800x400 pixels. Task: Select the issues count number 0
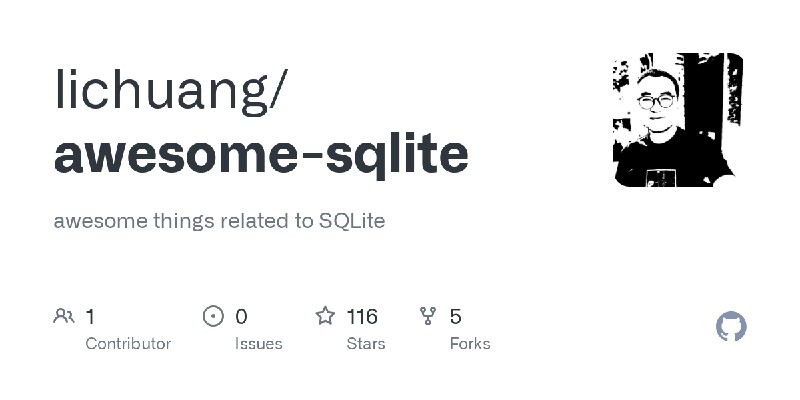point(241,317)
